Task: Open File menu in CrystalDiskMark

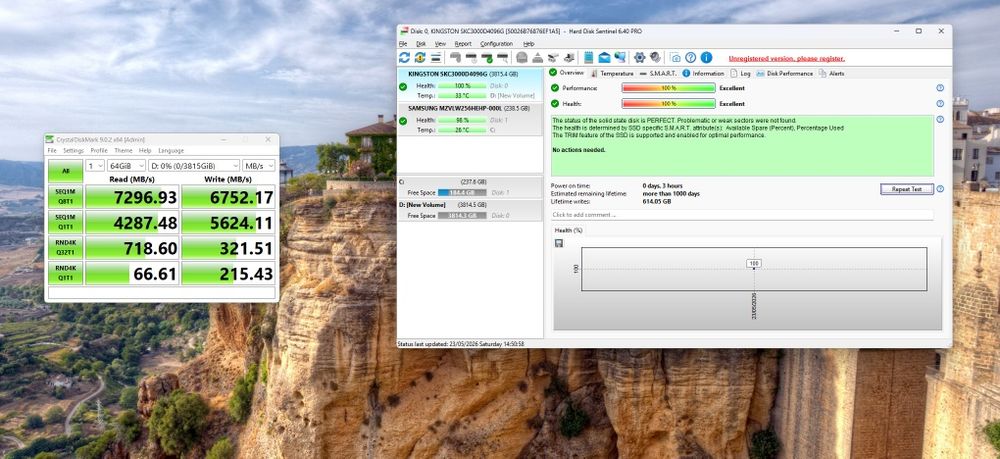Action: 52,150
